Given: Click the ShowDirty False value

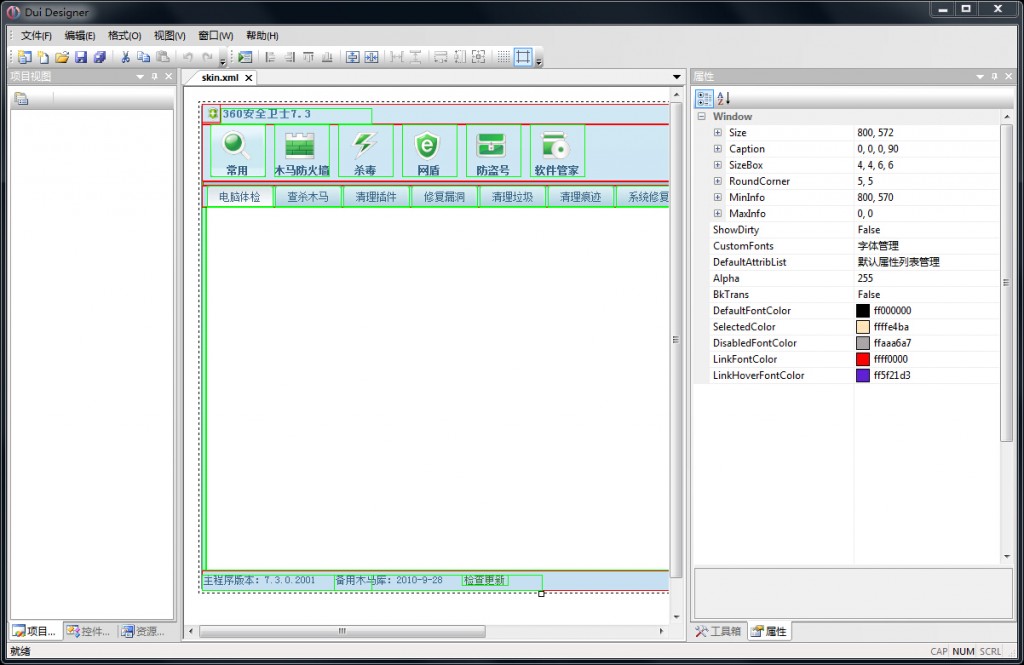Looking at the screenshot, I should tap(869, 230).
